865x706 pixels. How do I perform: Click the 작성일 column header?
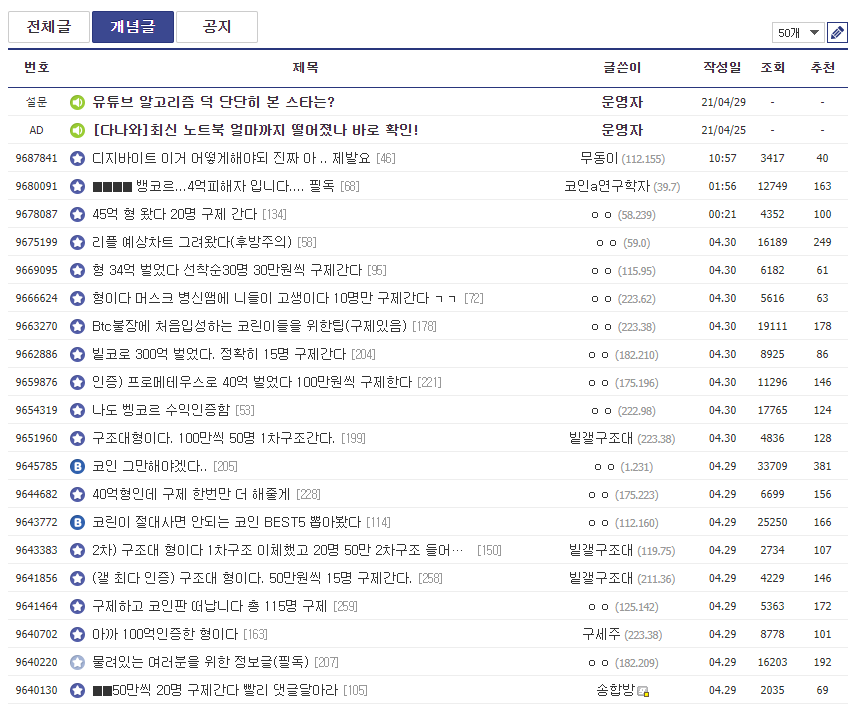(722, 68)
